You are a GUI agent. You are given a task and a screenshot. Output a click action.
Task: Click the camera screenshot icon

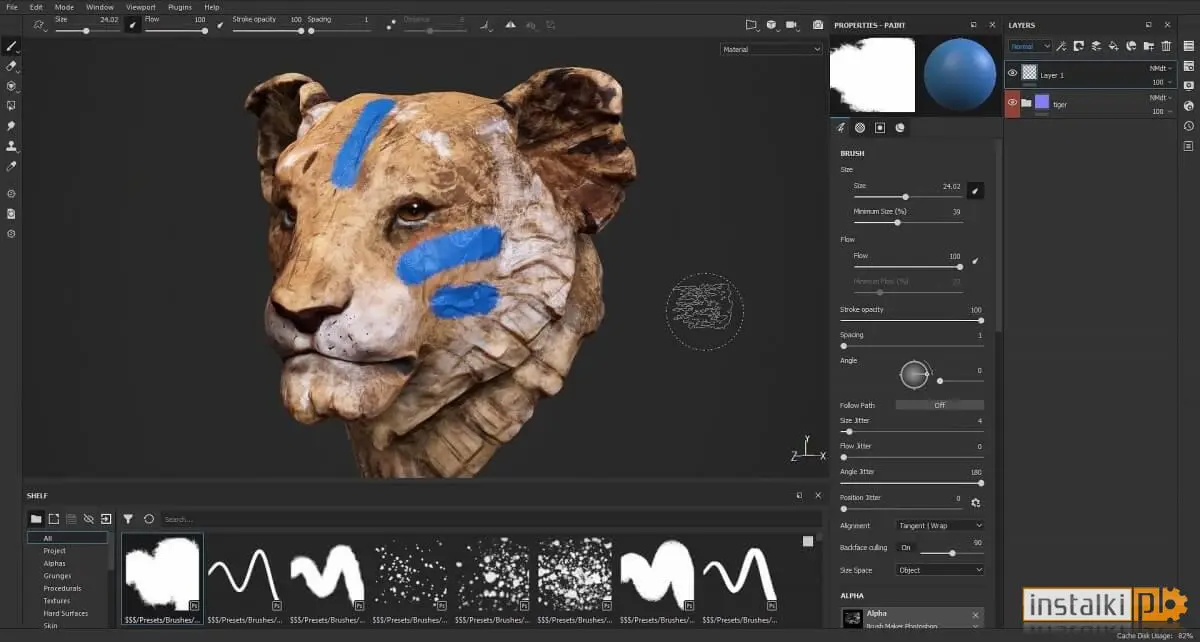click(818, 24)
